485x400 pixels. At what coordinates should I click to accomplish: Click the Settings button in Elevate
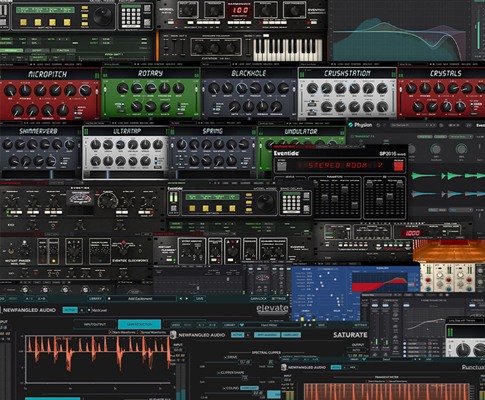[279, 299]
